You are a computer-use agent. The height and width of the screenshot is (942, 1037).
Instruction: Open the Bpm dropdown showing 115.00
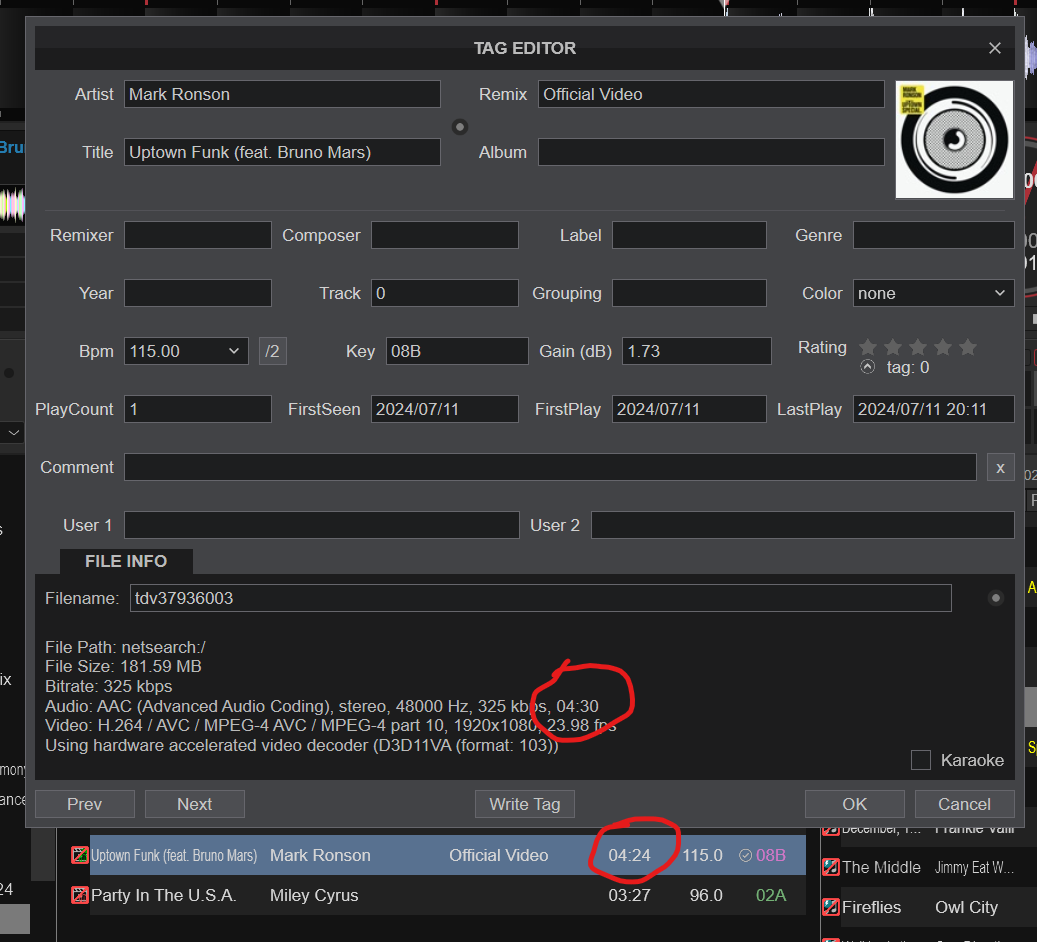[x=186, y=351]
